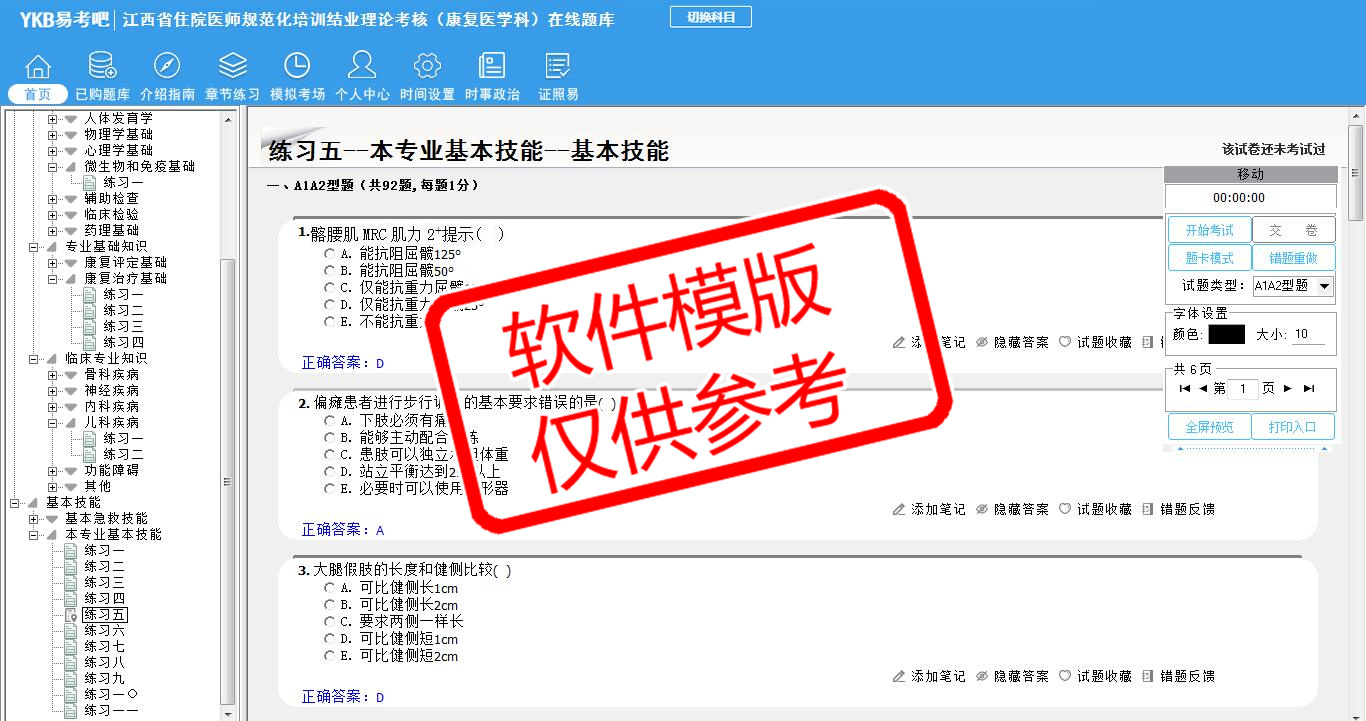Image resolution: width=1366 pixels, height=721 pixels.
Task: Open 章节练习 layers icon
Action: click(232, 67)
